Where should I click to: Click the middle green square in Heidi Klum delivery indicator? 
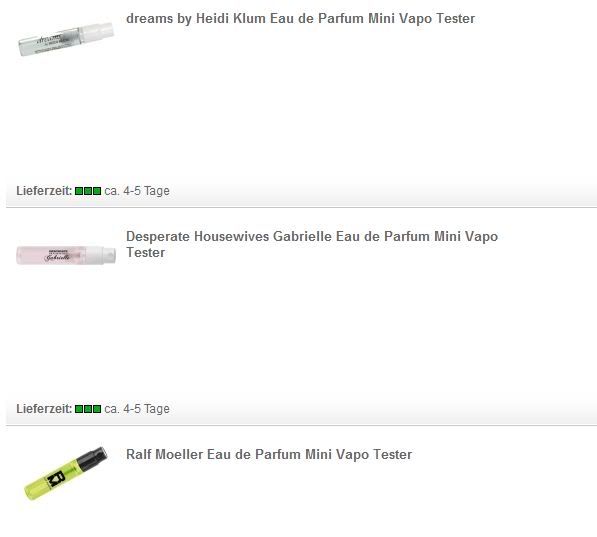coord(88,191)
